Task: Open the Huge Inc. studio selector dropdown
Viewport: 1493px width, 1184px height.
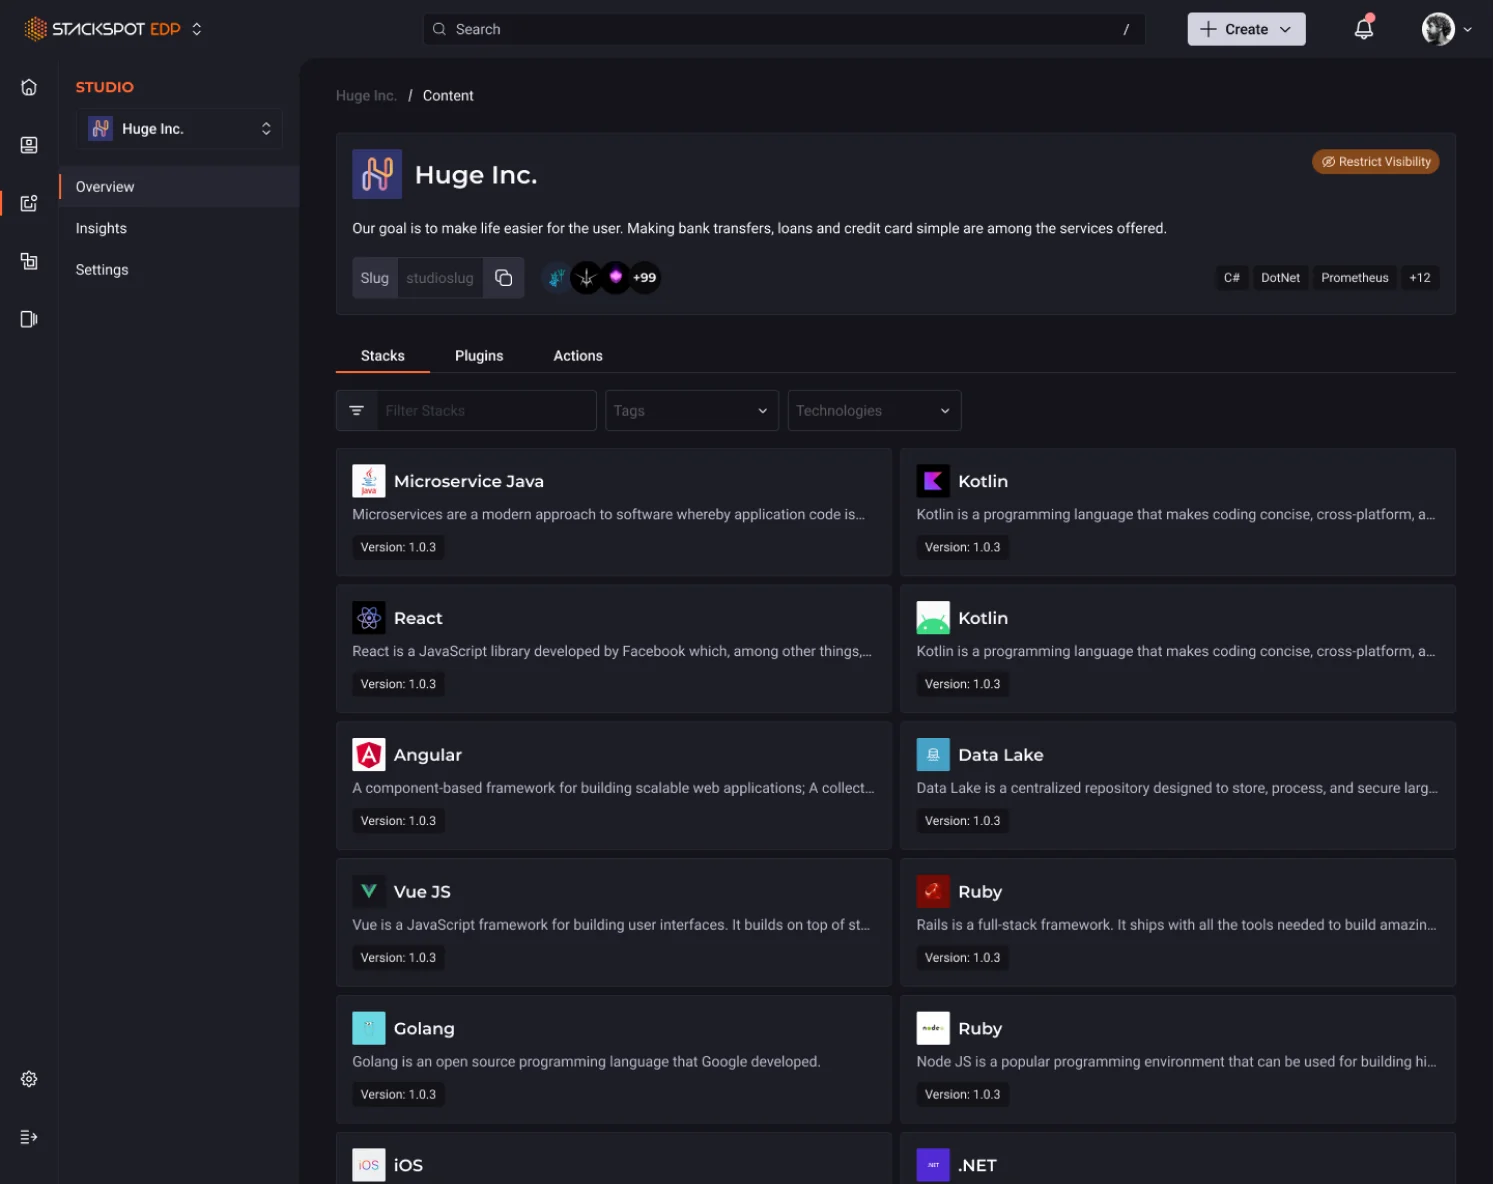Action: (180, 129)
